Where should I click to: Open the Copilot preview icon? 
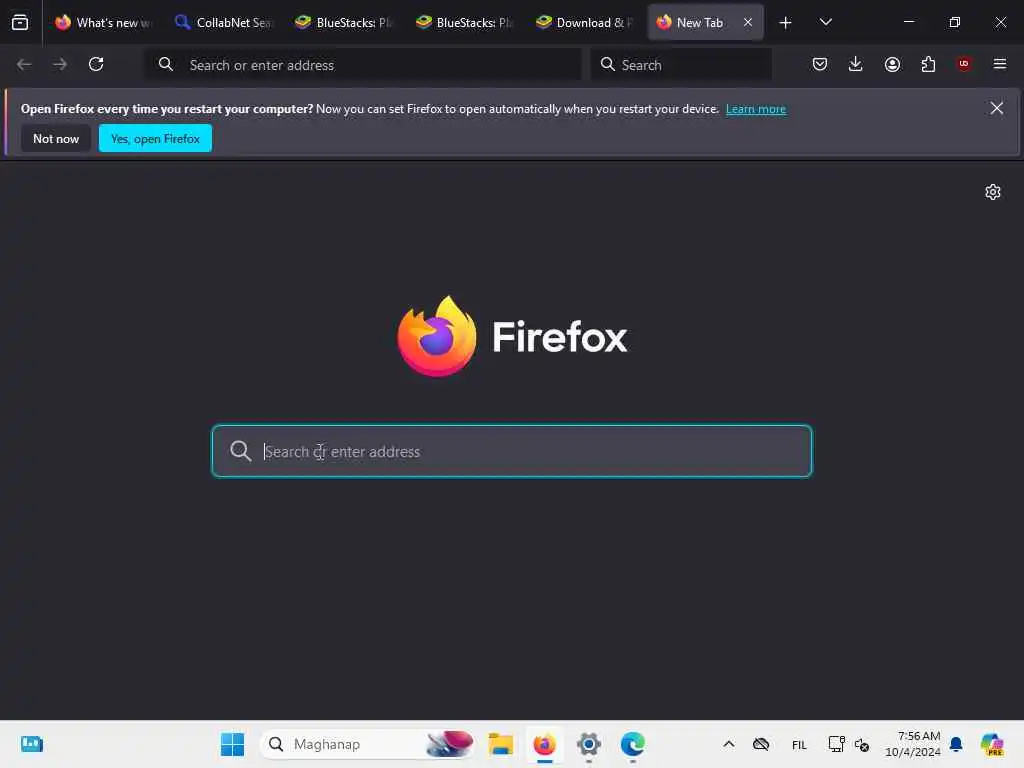click(992, 744)
